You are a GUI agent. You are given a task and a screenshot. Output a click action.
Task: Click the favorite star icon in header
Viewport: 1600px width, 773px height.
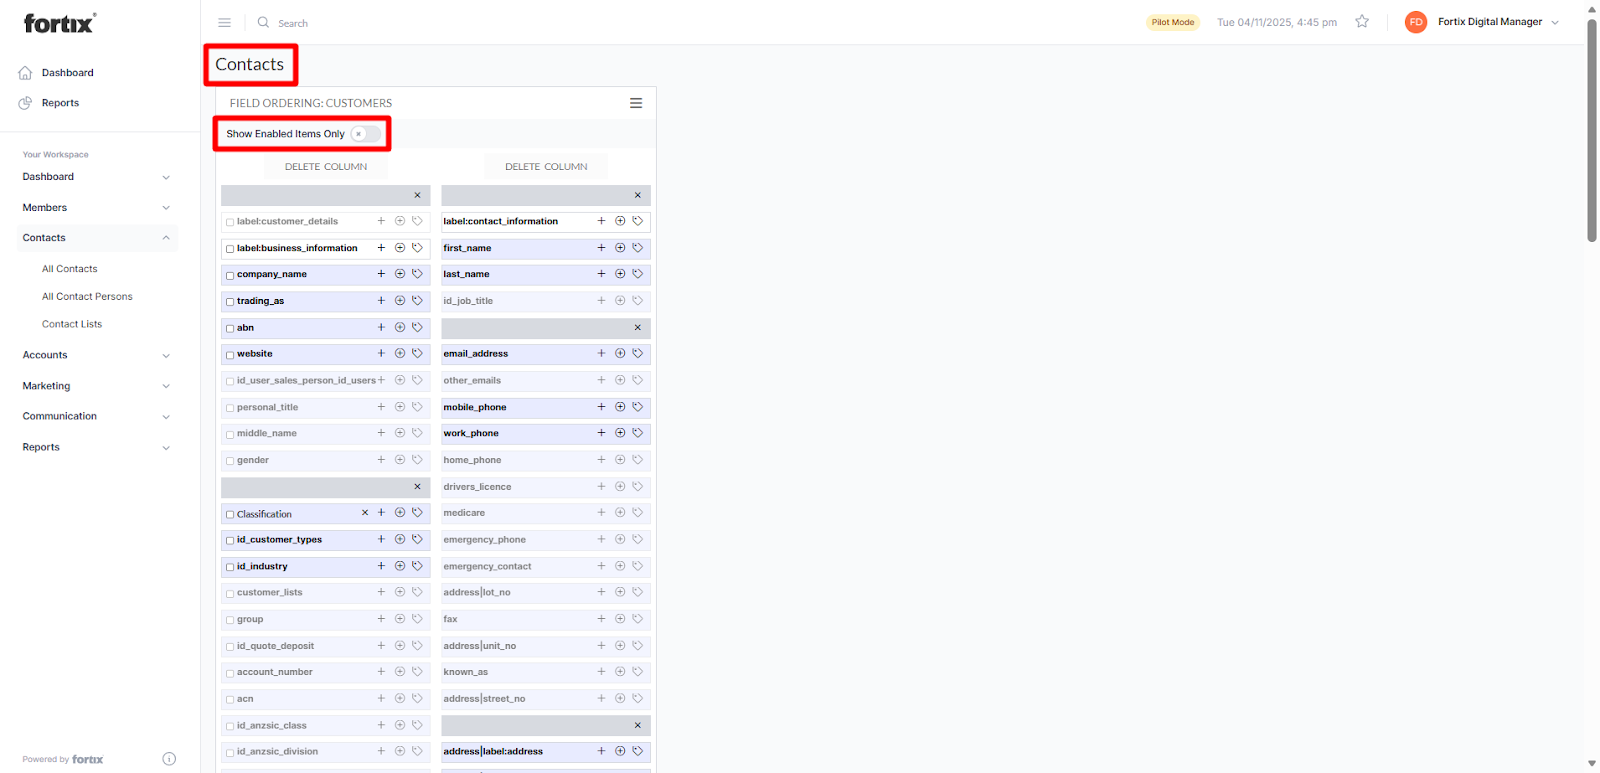click(1361, 22)
